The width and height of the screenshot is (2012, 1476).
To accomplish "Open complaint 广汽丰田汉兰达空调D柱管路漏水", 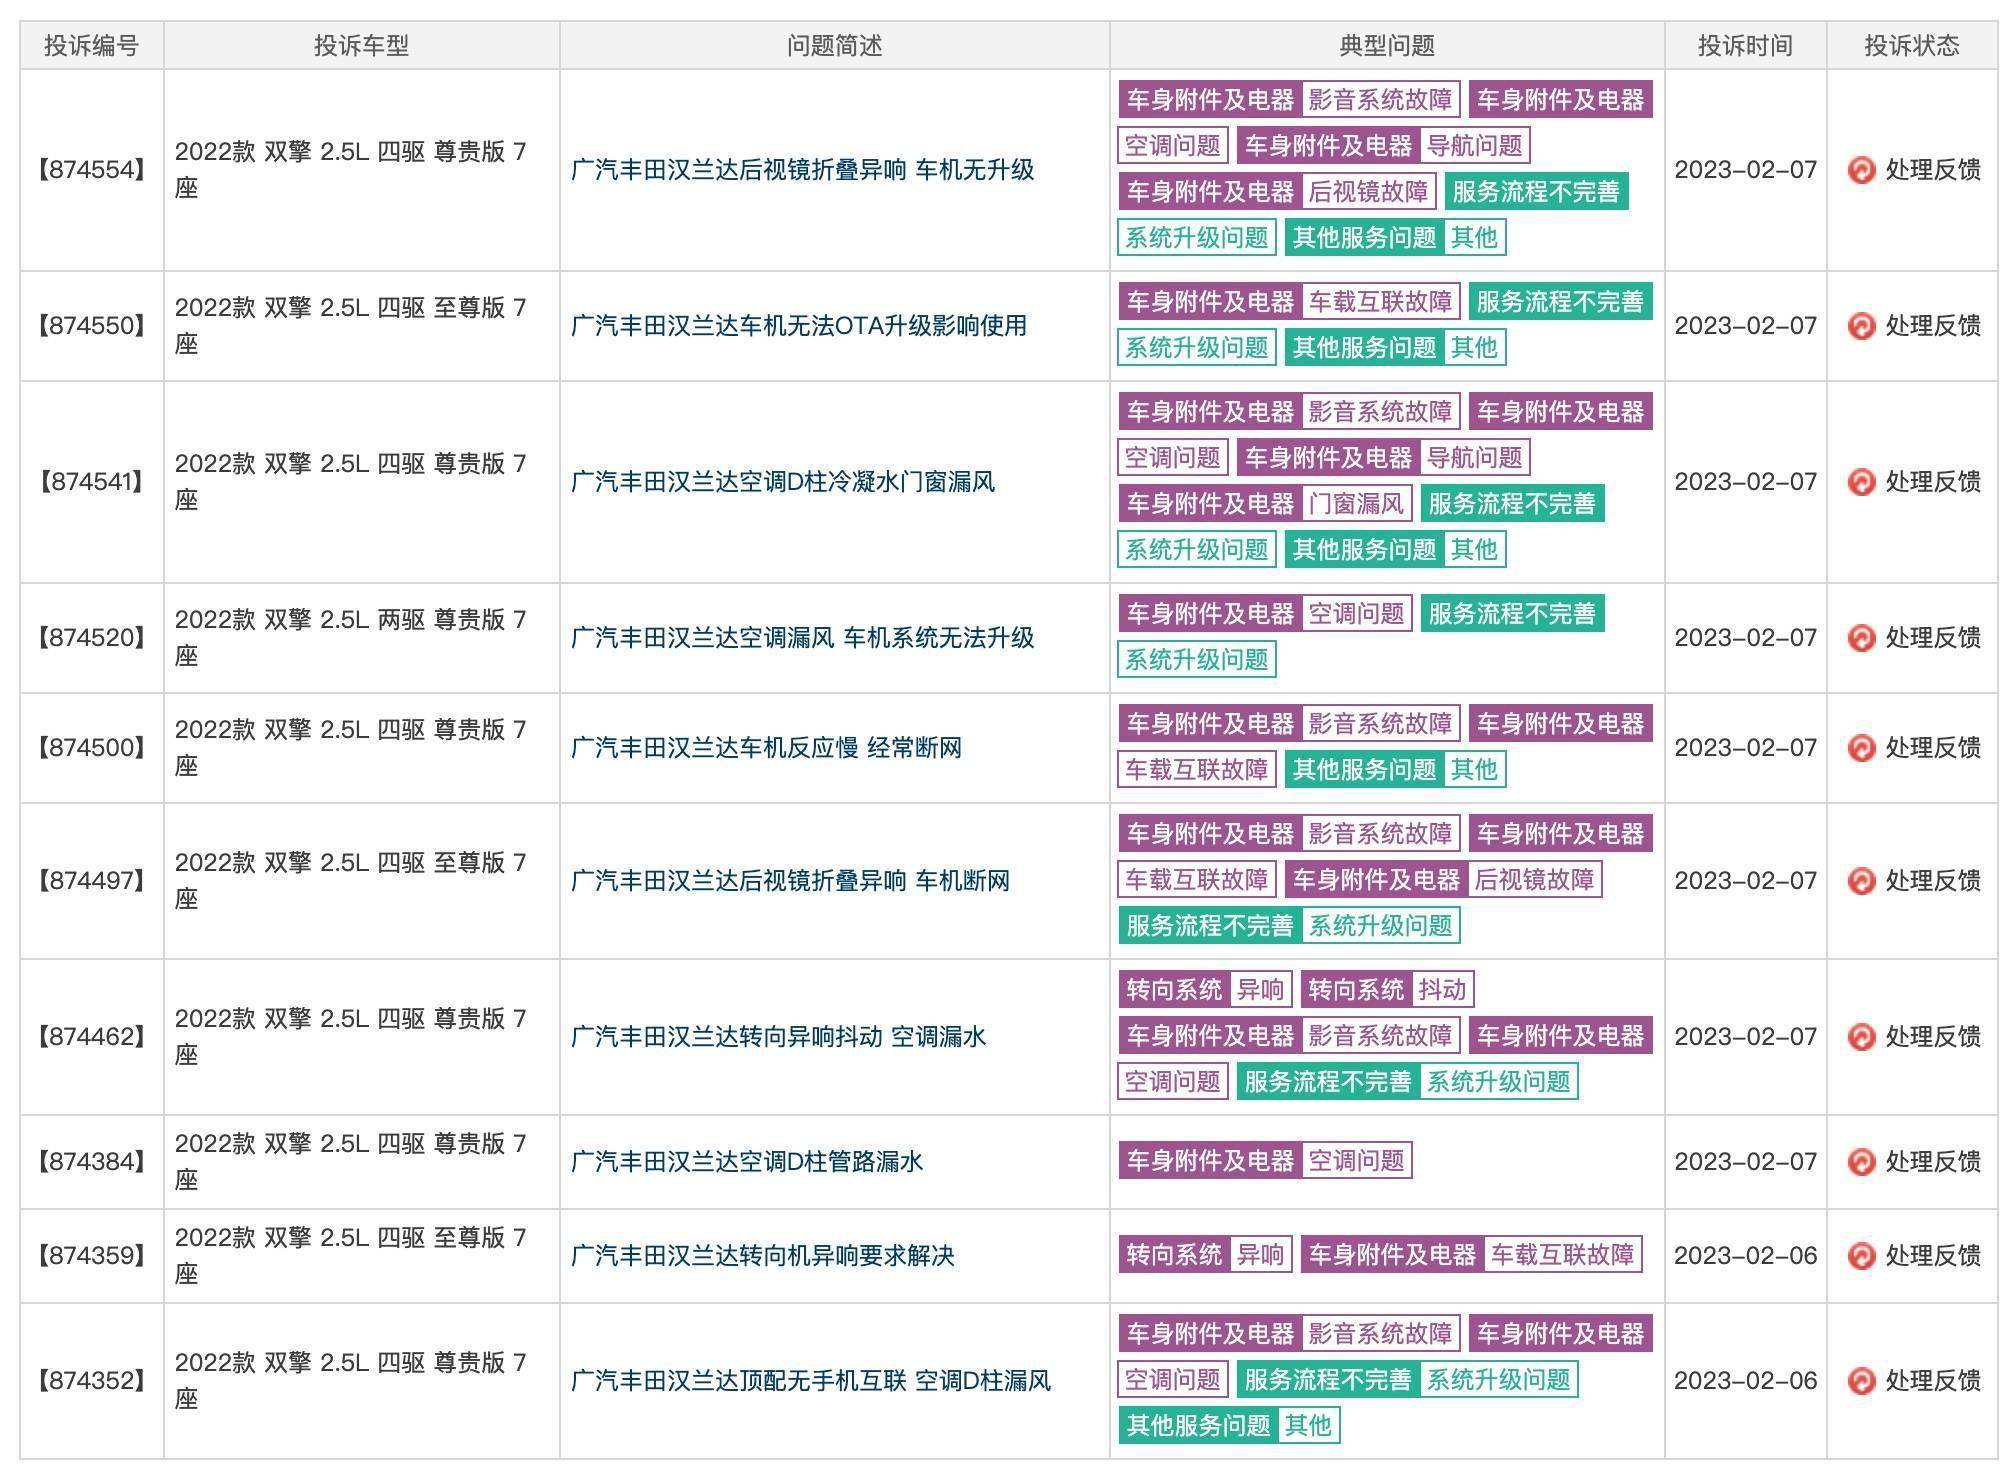I will [747, 1162].
